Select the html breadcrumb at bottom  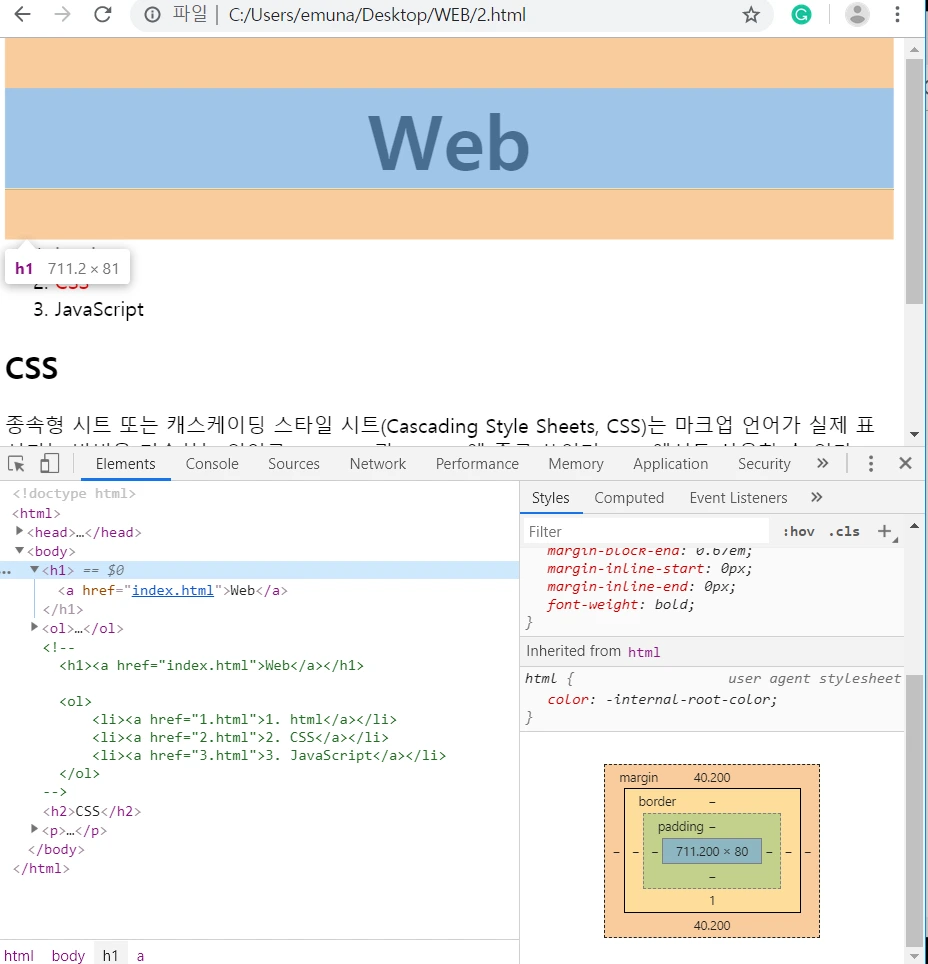[18, 955]
